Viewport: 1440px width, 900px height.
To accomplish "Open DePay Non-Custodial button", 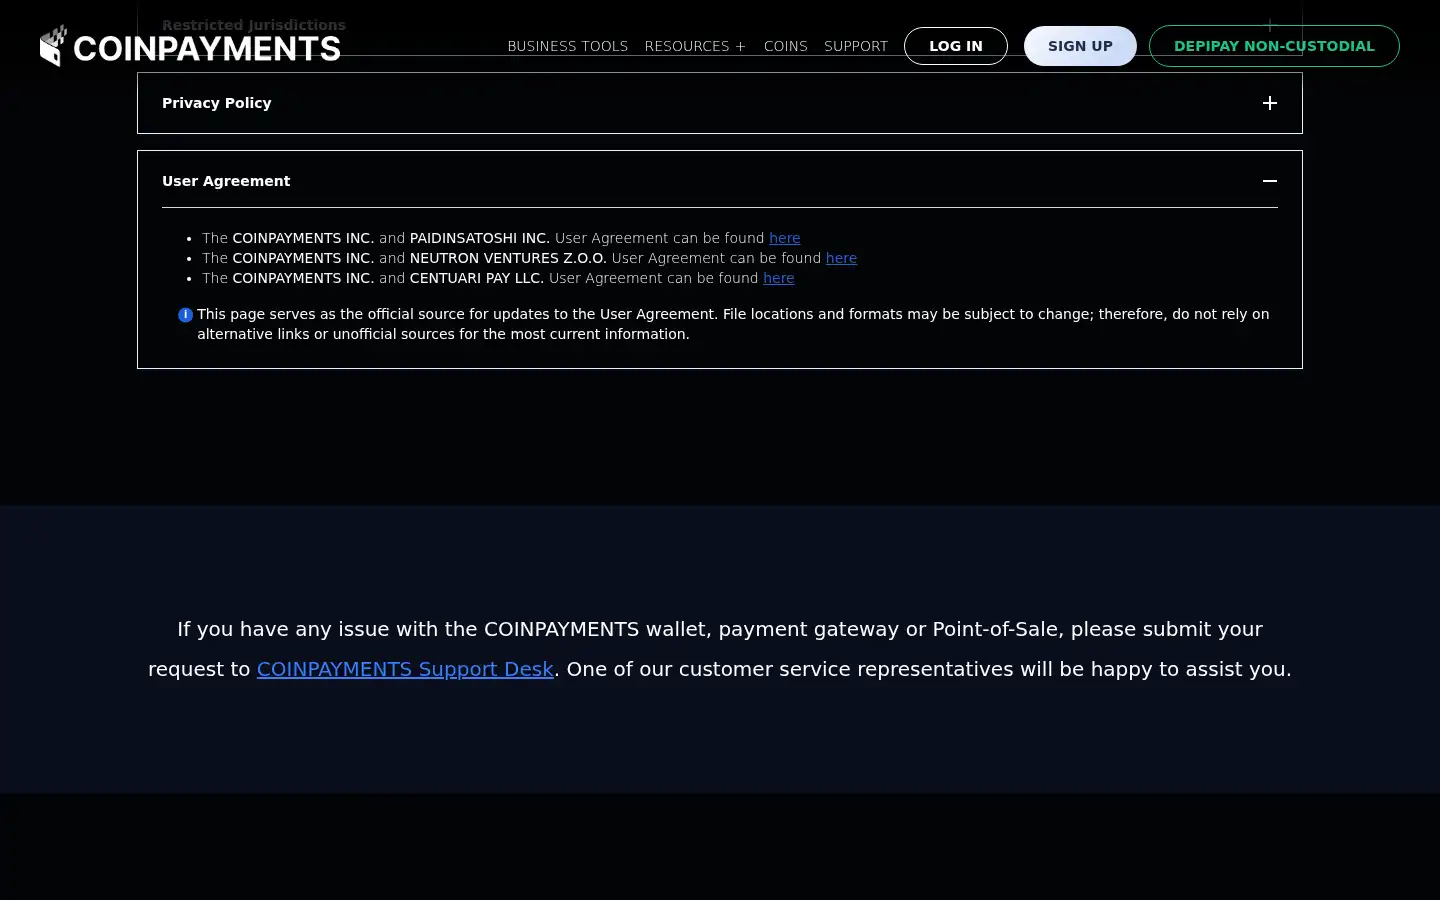I will point(1274,46).
